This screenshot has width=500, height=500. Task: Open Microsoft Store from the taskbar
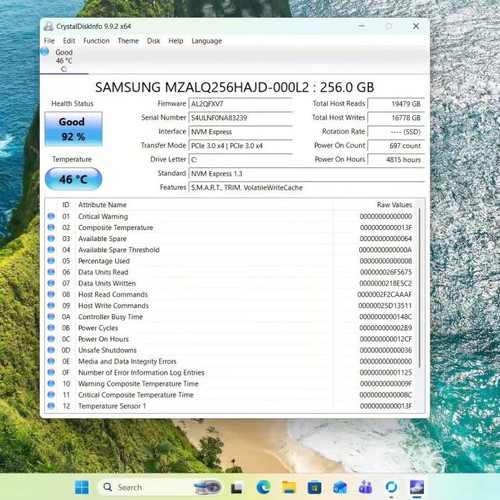click(x=314, y=488)
